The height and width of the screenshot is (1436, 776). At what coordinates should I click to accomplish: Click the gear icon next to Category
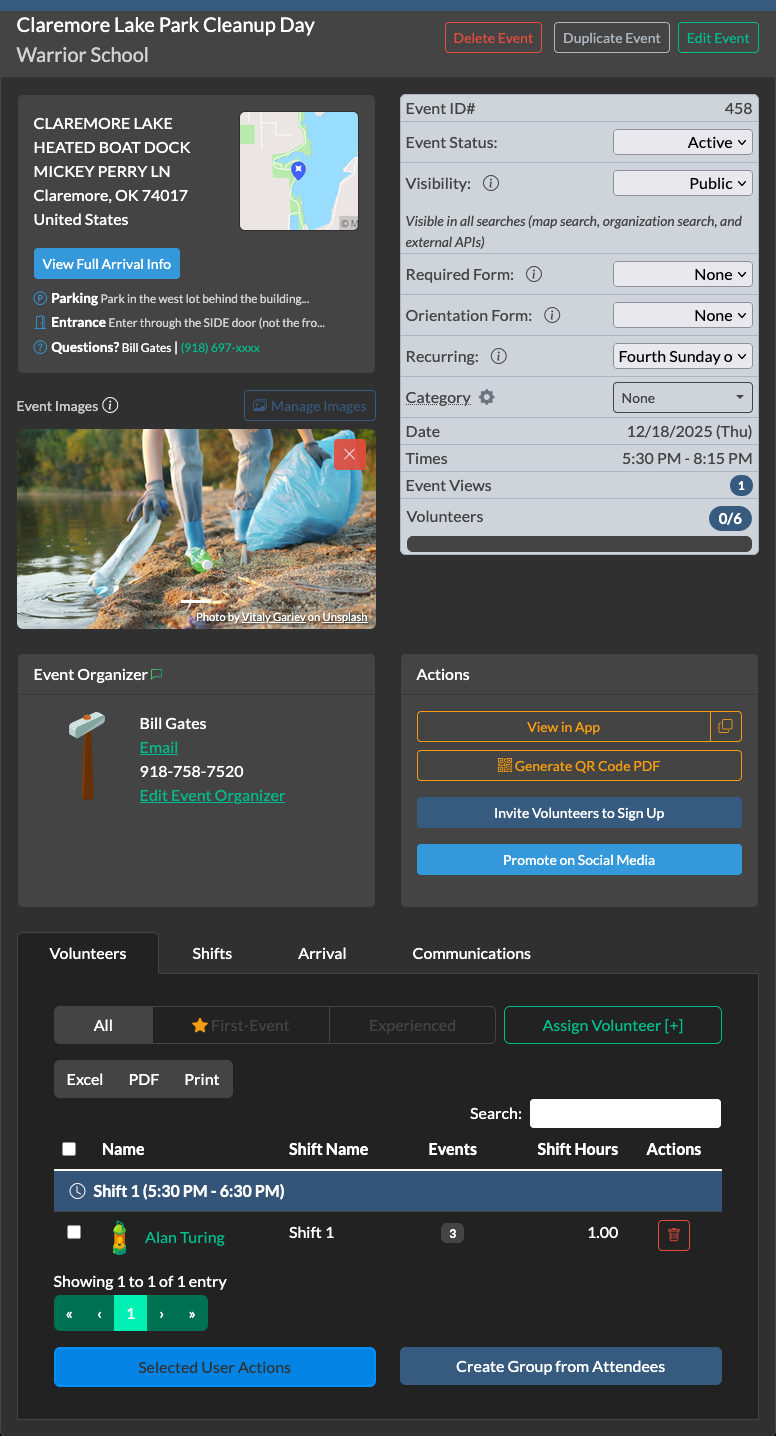click(x=487, y=397)
